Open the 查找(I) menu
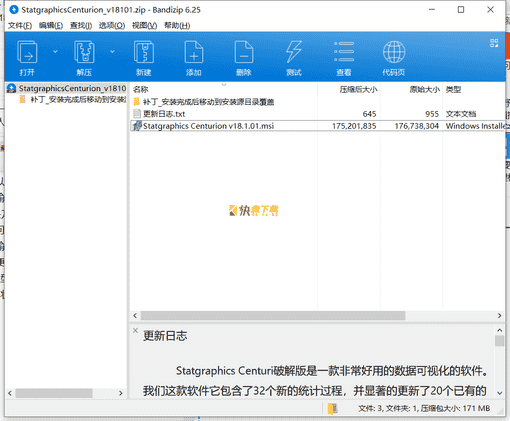The image size is (510, 421). tap(81, 25)
